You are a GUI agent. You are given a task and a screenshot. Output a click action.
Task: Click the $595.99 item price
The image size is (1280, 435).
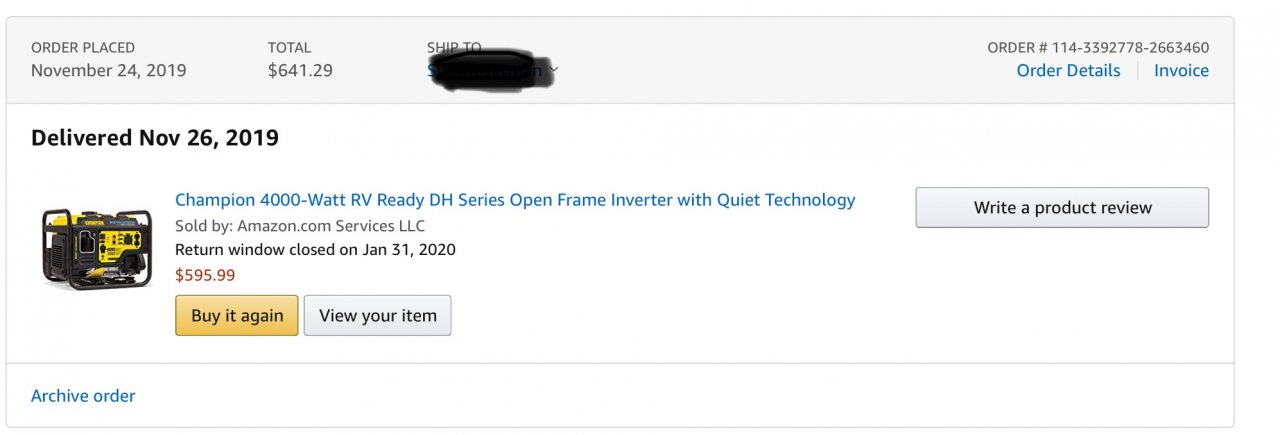click(205, 275)
